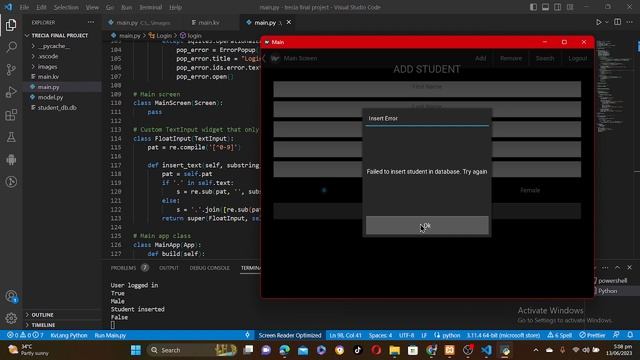This screenshot has width=640, height=360.
Task: Open TikTok from the taskbar
Action: pos(358,350)
